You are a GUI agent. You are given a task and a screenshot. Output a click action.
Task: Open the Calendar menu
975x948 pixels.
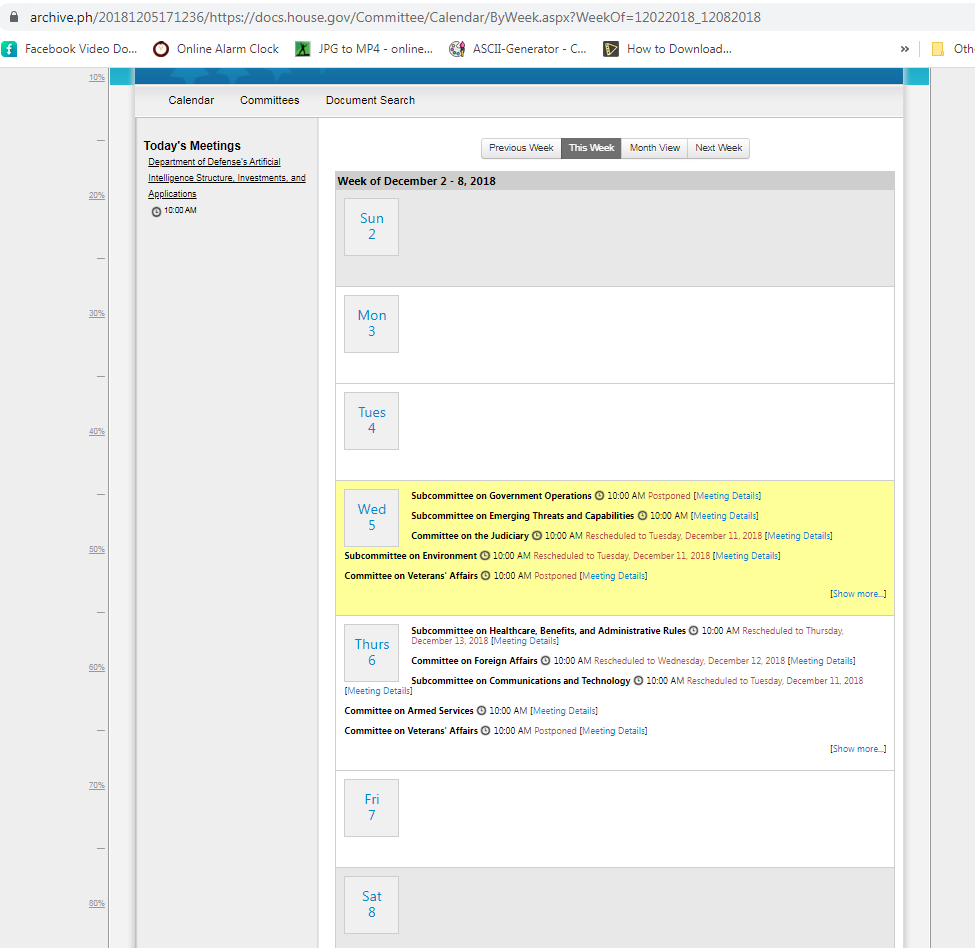(191, 100)
